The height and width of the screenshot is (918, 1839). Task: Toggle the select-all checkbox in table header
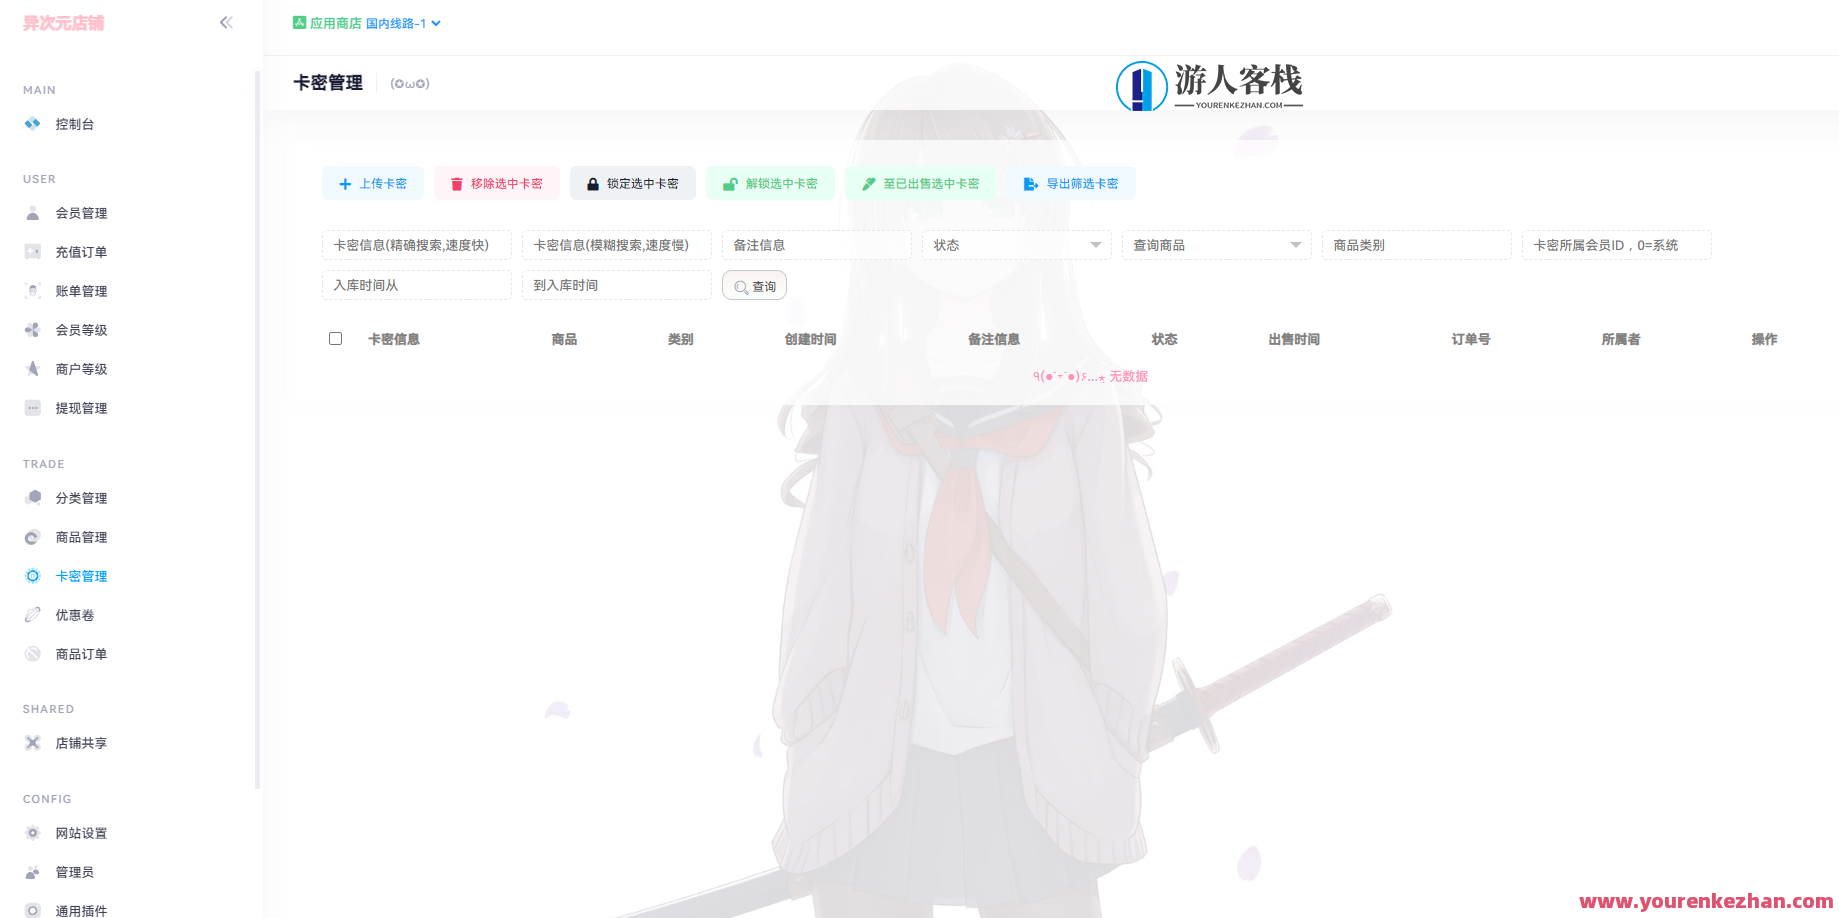point(335,339)
